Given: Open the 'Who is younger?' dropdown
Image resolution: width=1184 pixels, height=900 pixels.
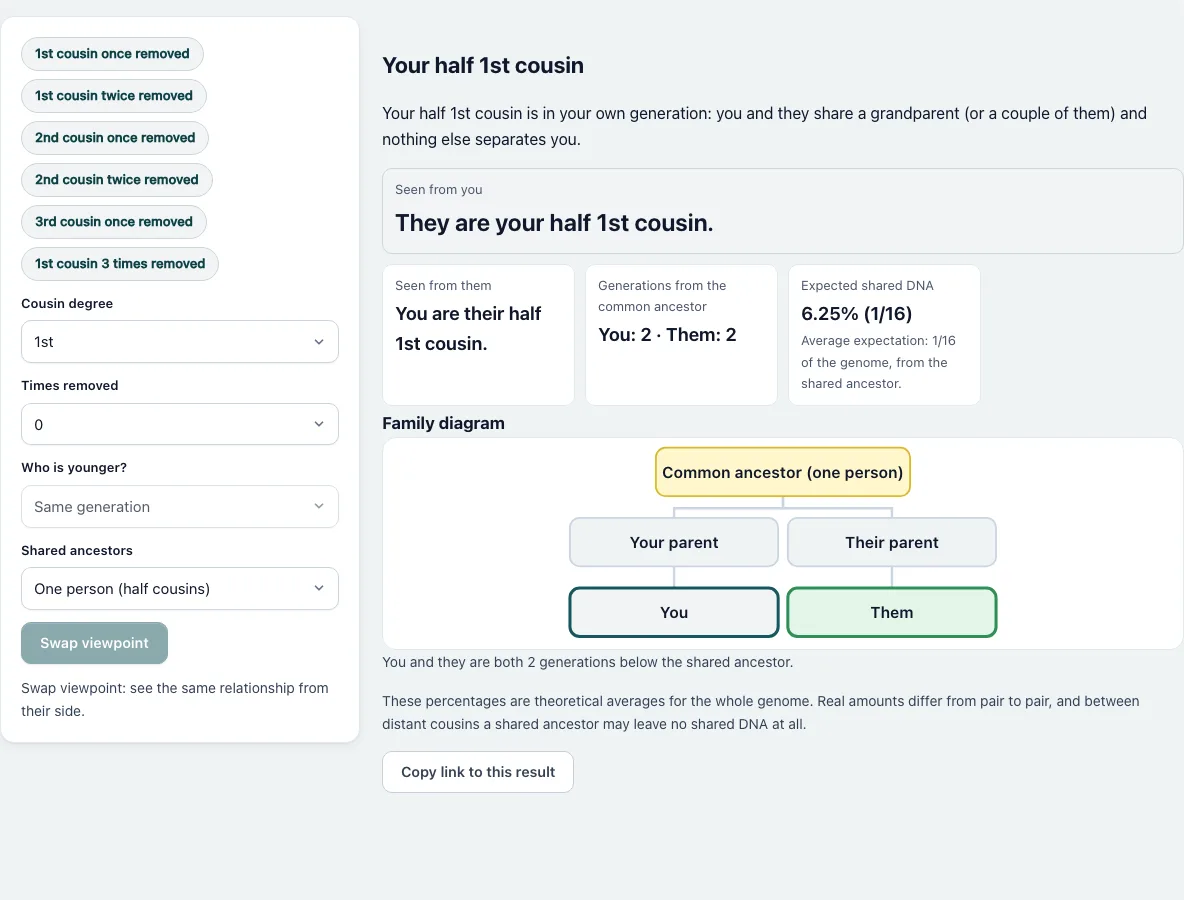Looking at the screenshot, I should pos(180,507).
